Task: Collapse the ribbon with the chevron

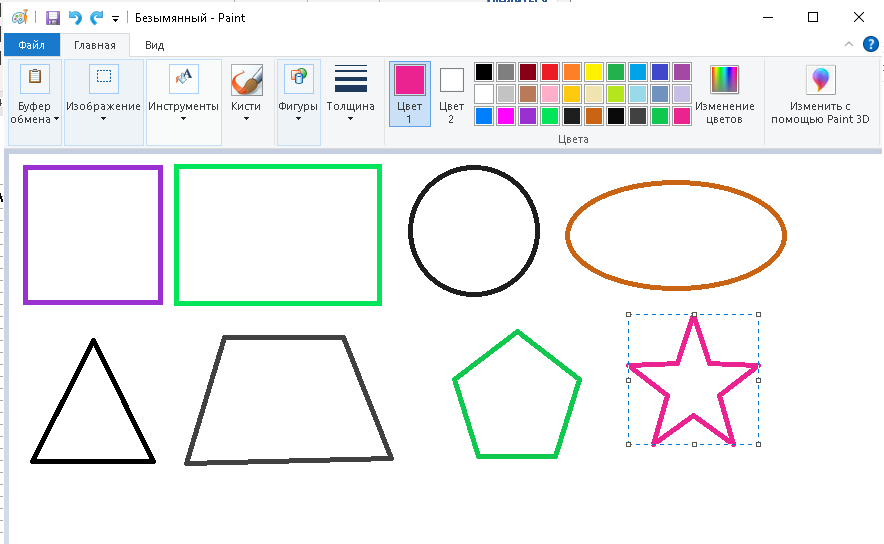Action: pyautogui.click(x=848, y=45)
